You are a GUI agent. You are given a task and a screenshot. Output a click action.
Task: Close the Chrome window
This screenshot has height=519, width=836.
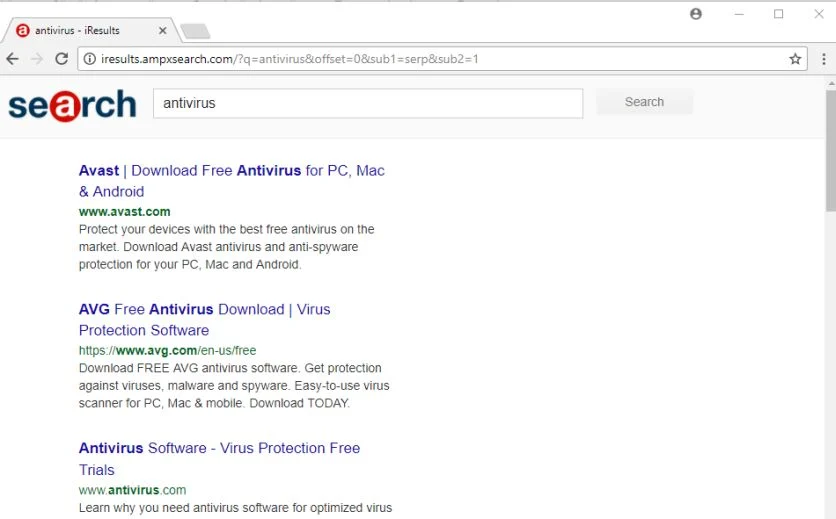[819, 14]
